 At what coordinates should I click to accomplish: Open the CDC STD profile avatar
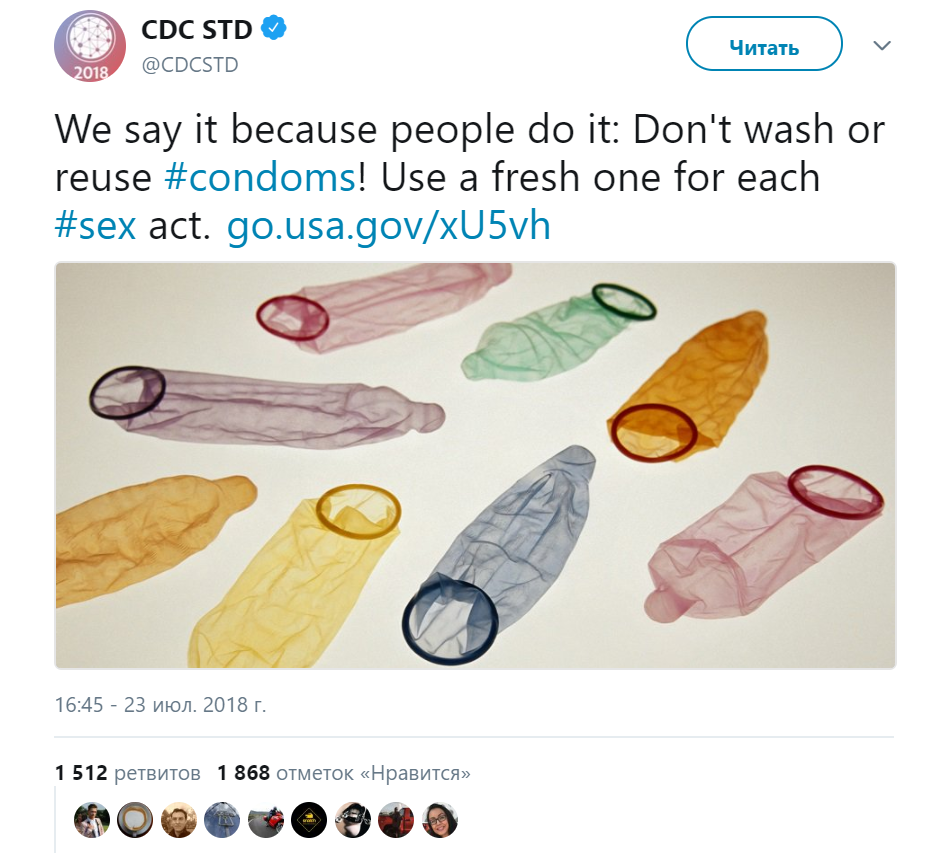click(90, 46)
